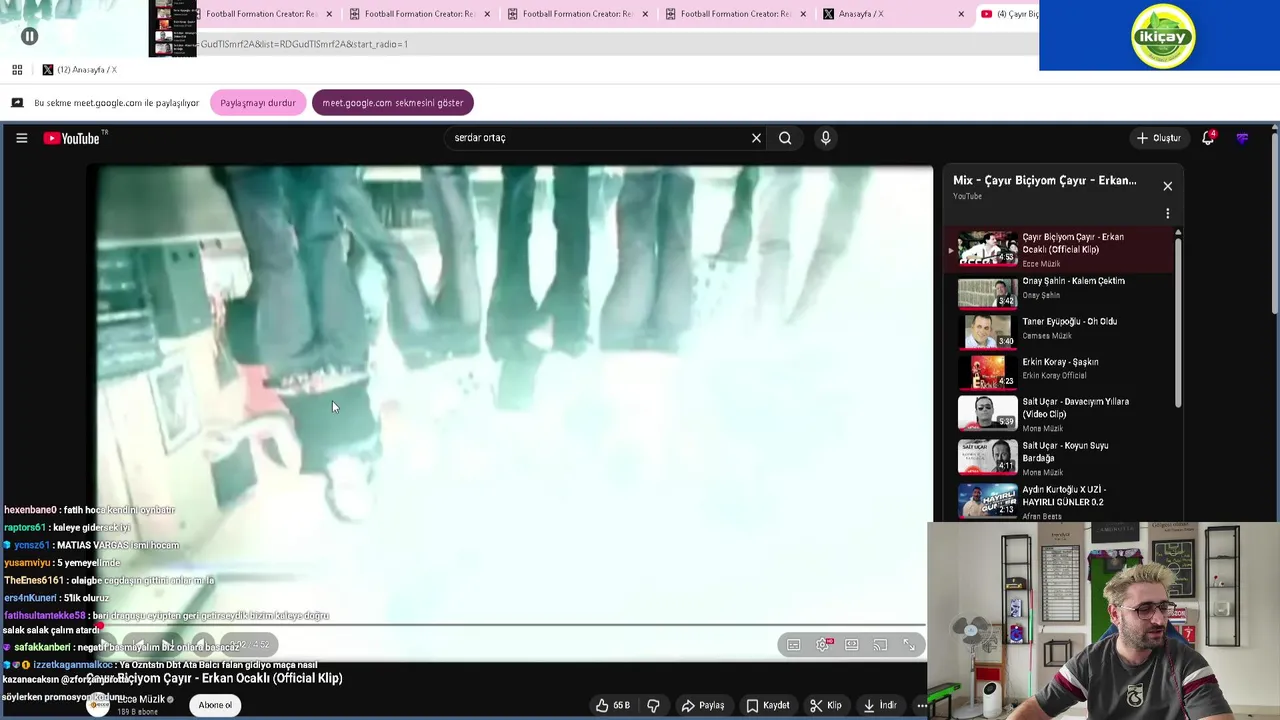This screenshot has height=720, width=1280.
Task: Select Çayır Biçiyom Çayır playlist entry
Action: [x=1060, y=249]
